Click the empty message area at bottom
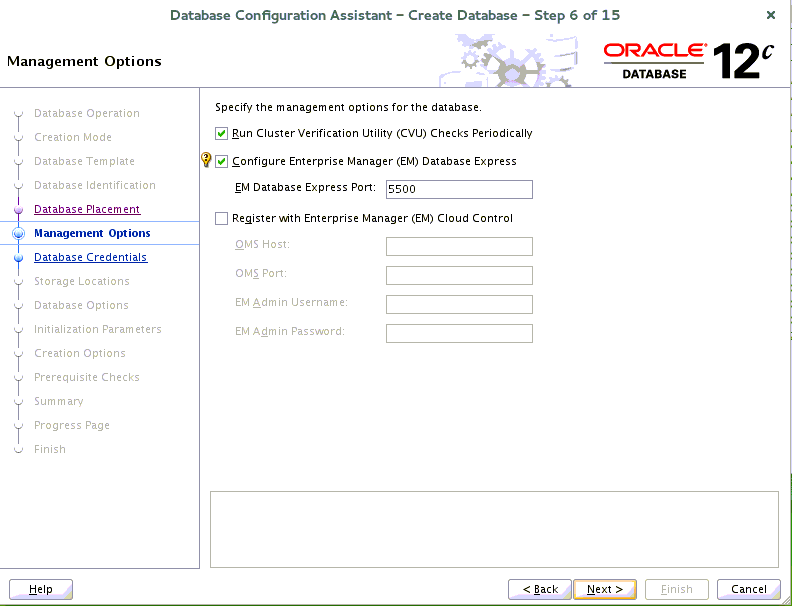This screenshot has height=606, width=792. (x=494, y=529)
